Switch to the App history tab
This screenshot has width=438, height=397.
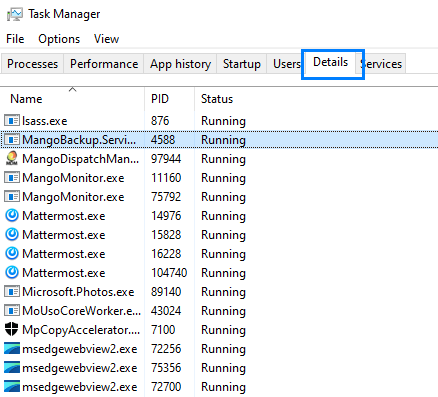click(x=180, y=64)
